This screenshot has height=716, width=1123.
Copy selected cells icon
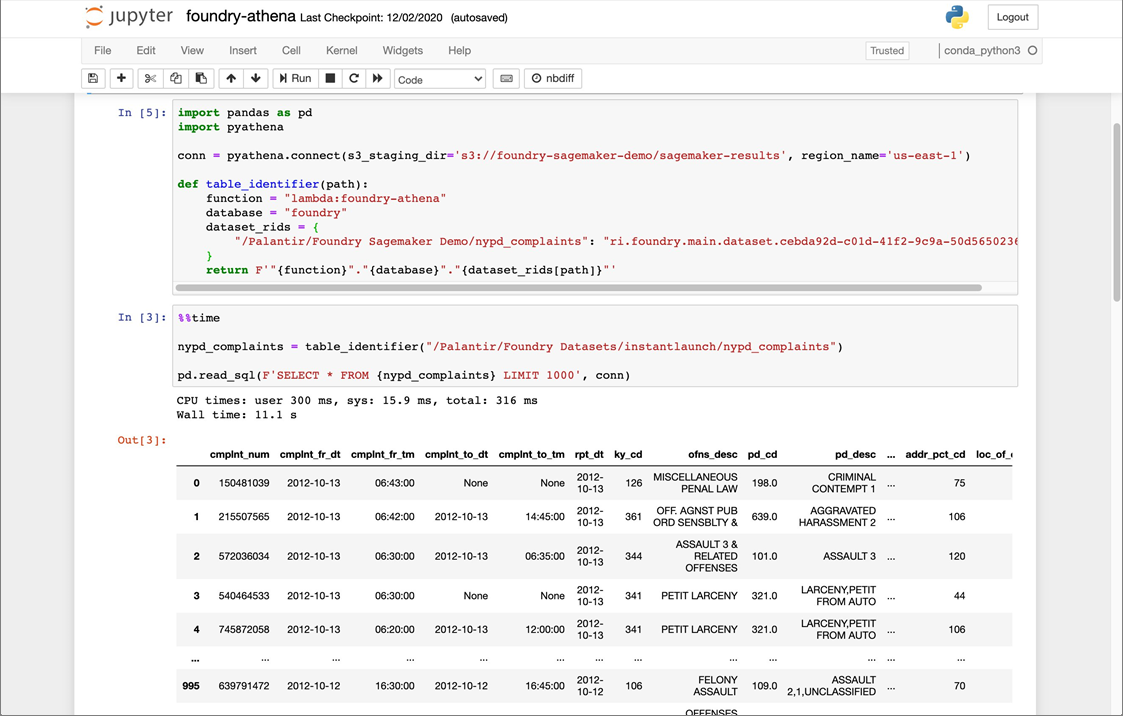175,78
